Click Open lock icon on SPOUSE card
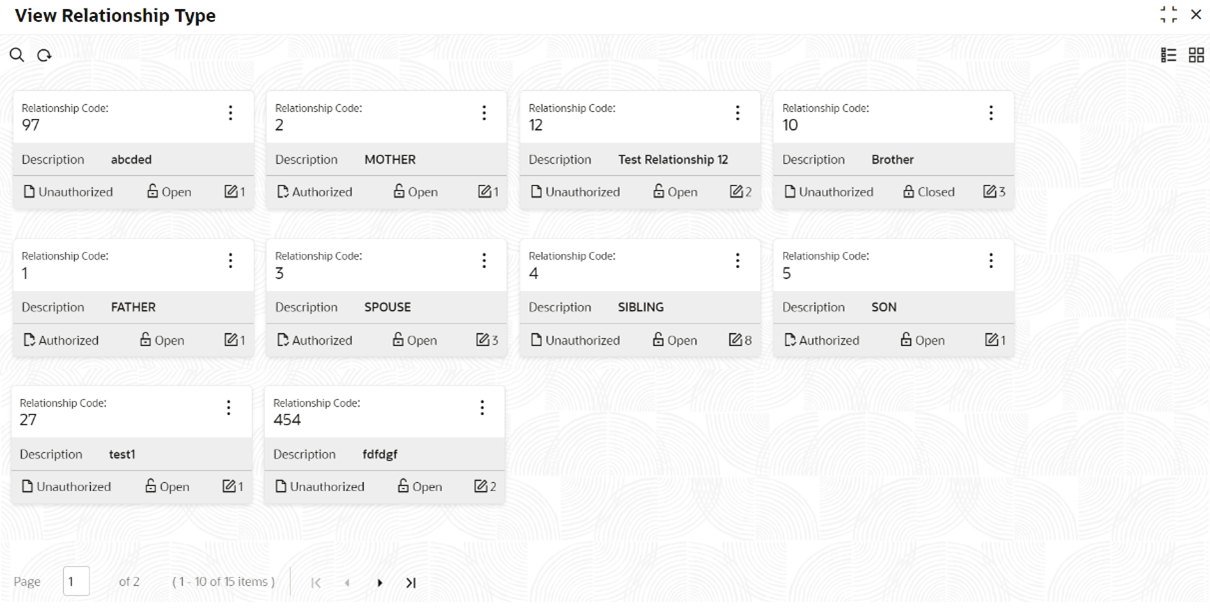The image size is (1210, 612). pyautogui.click(x=399, y=340)
